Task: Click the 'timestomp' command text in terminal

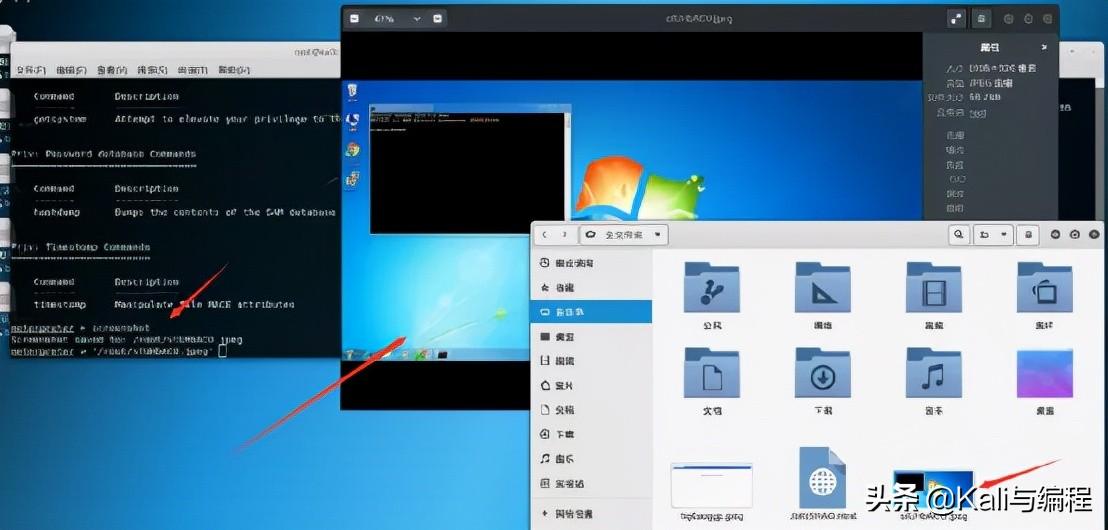Action: 60,305
